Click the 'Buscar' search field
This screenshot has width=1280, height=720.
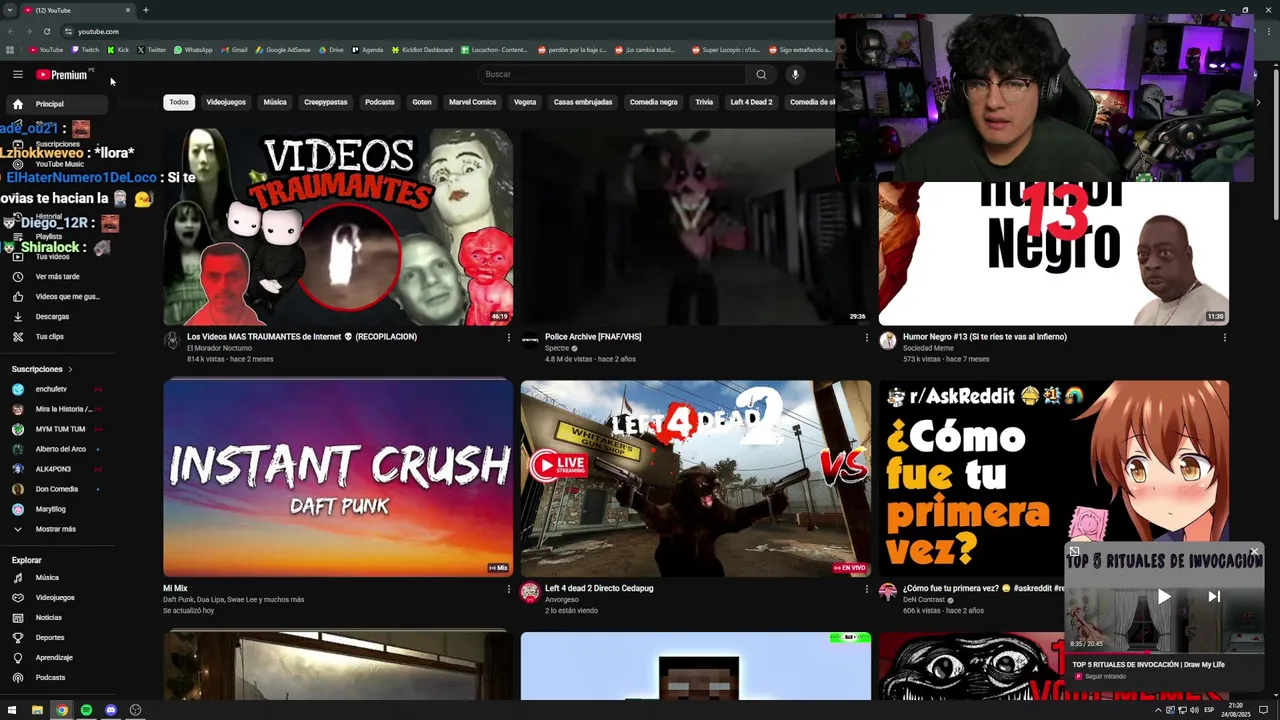(x=612, y=74)
